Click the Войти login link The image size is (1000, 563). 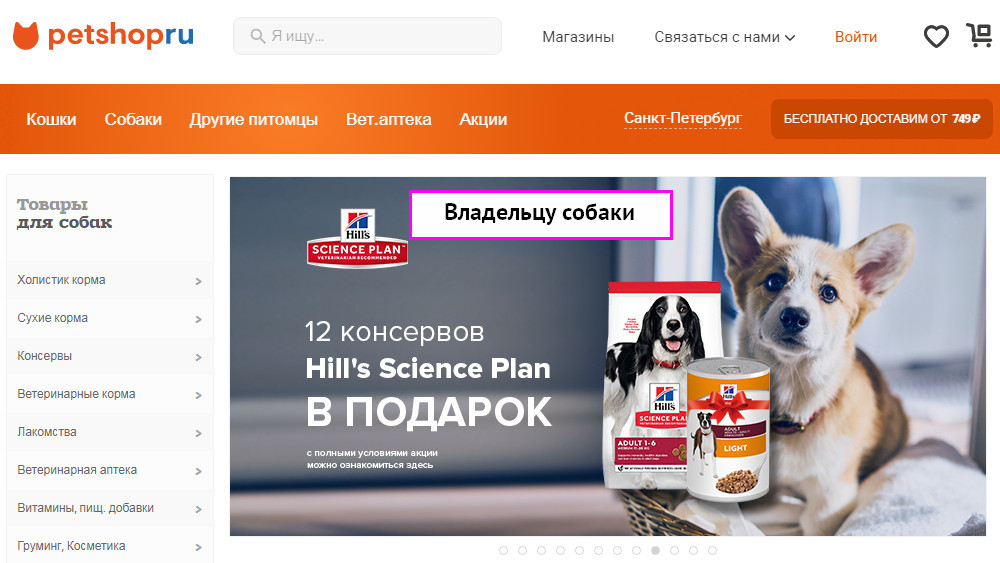click(x=856, y=37)
